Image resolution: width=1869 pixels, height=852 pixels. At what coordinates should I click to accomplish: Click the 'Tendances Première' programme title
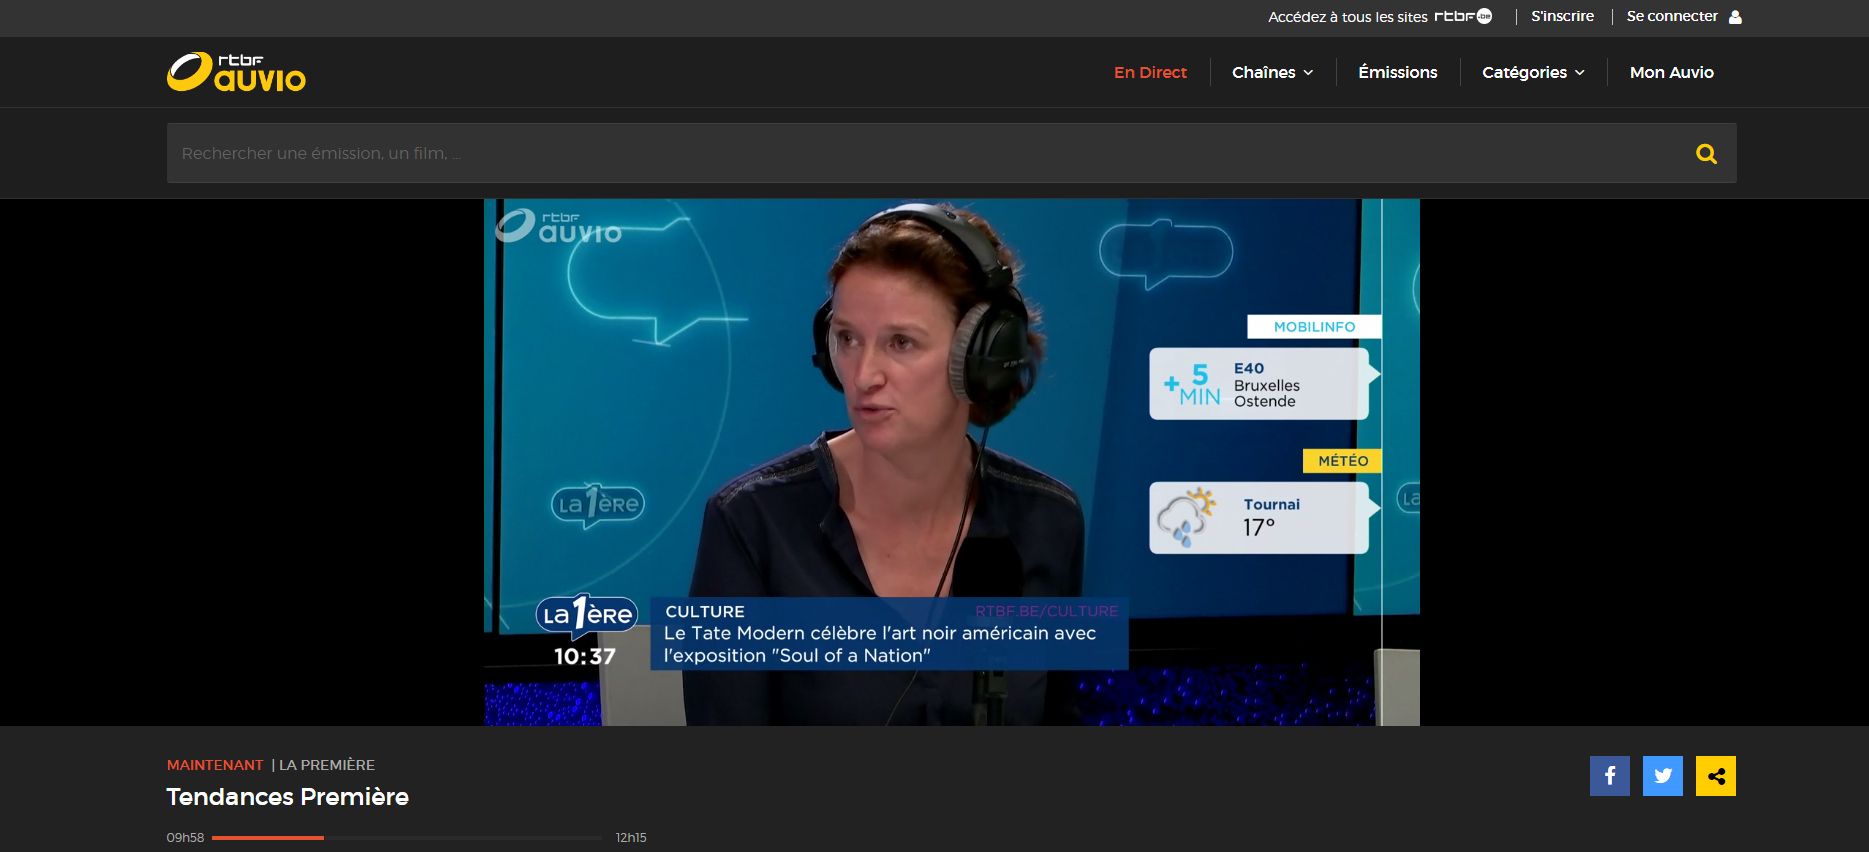287,797
